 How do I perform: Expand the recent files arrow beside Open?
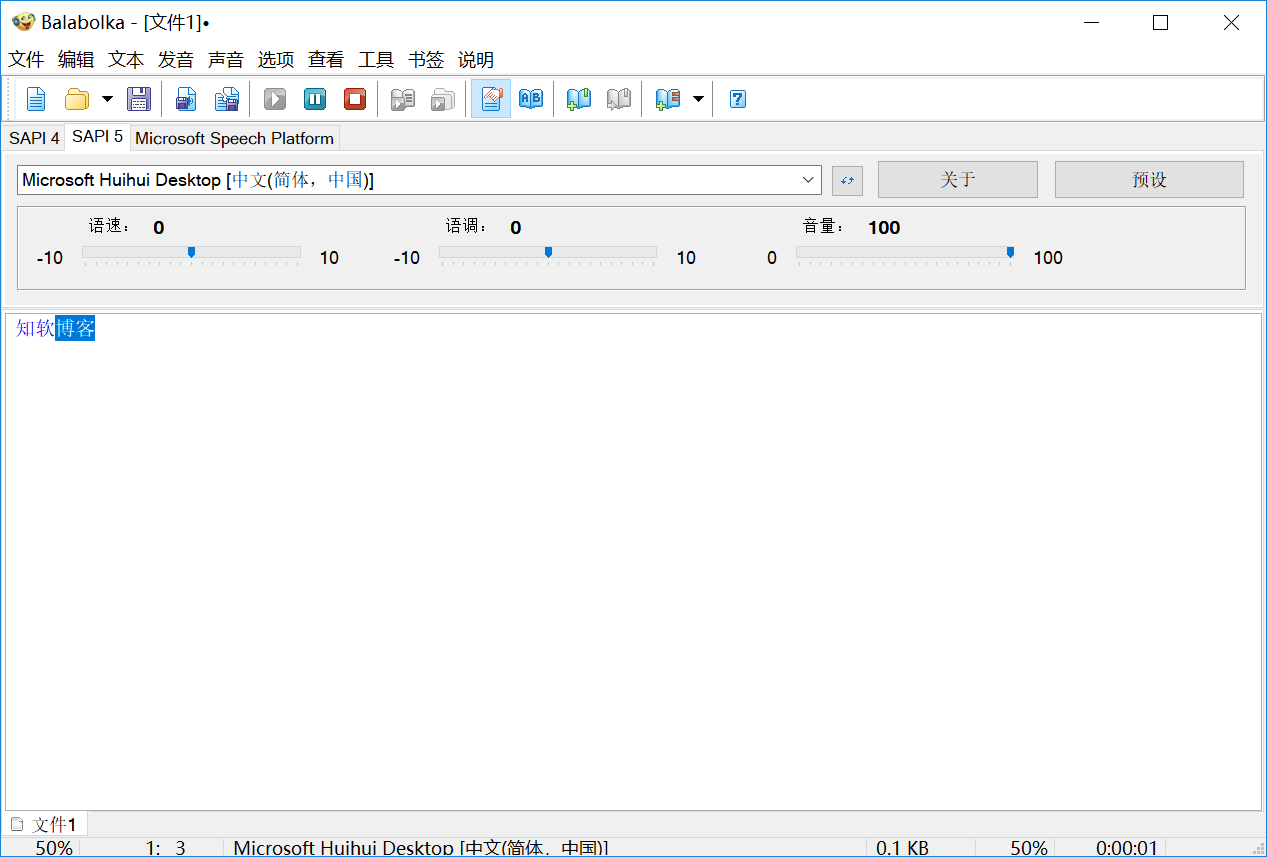click(107, 99)
